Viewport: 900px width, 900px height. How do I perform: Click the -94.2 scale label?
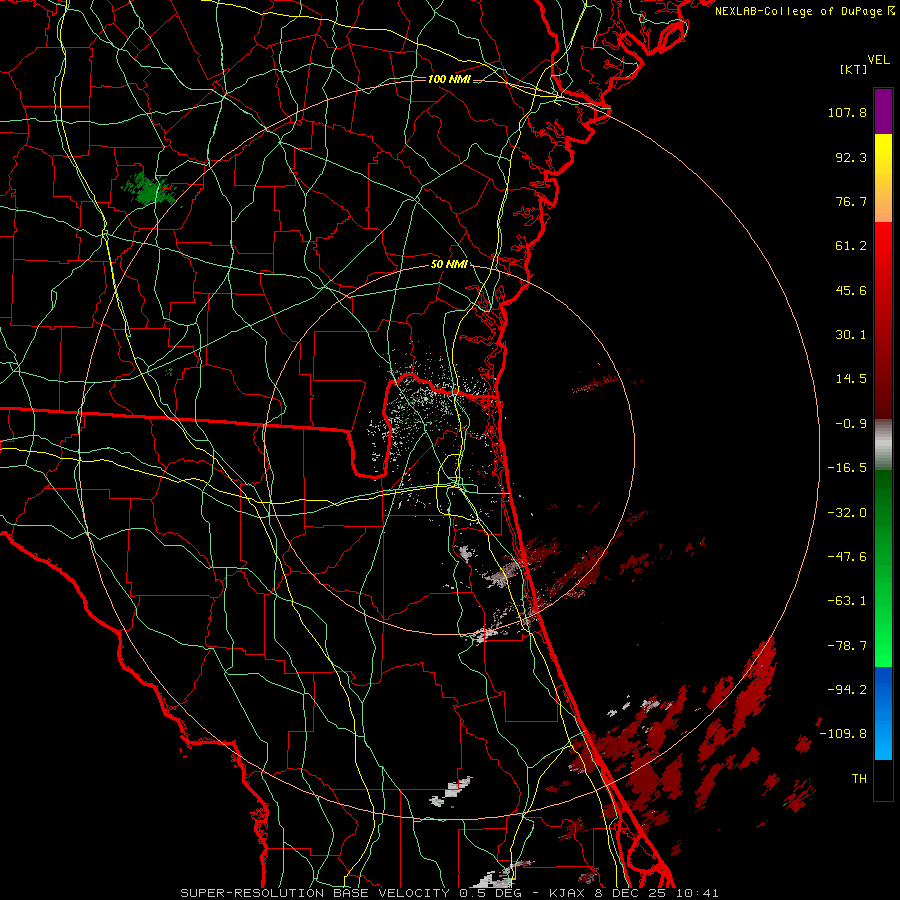(x=847, y=689)
